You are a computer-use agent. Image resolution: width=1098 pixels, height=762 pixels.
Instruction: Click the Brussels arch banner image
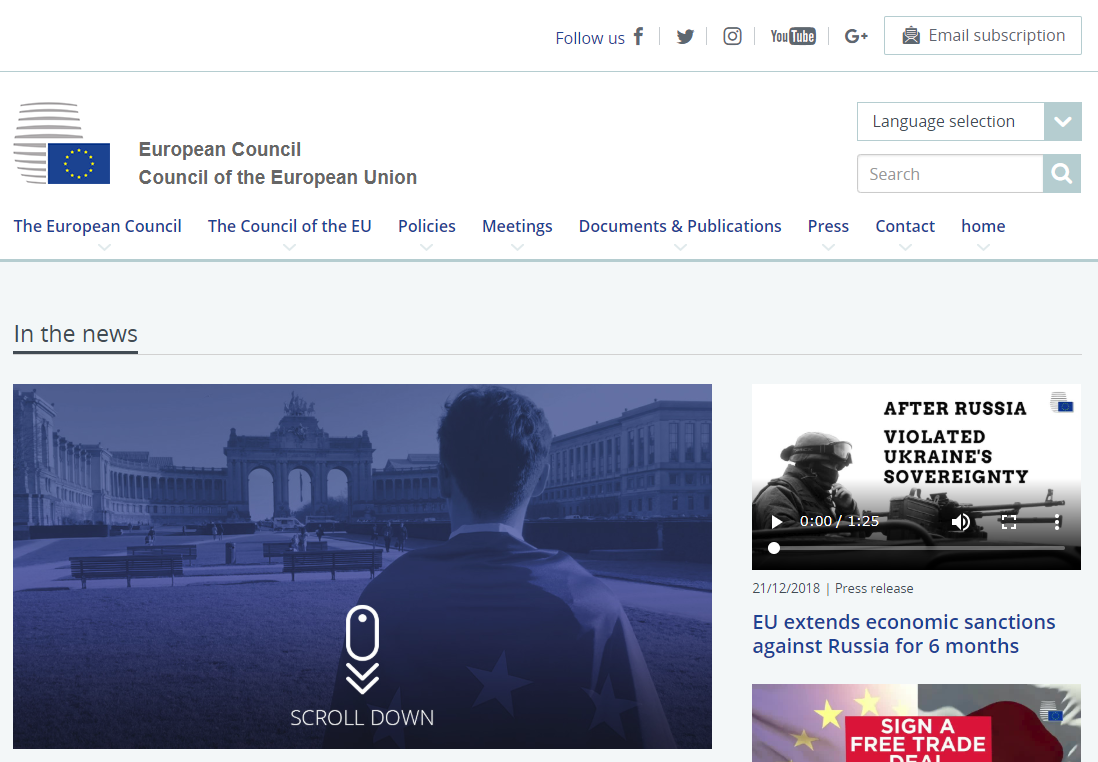tap(362, 566)
